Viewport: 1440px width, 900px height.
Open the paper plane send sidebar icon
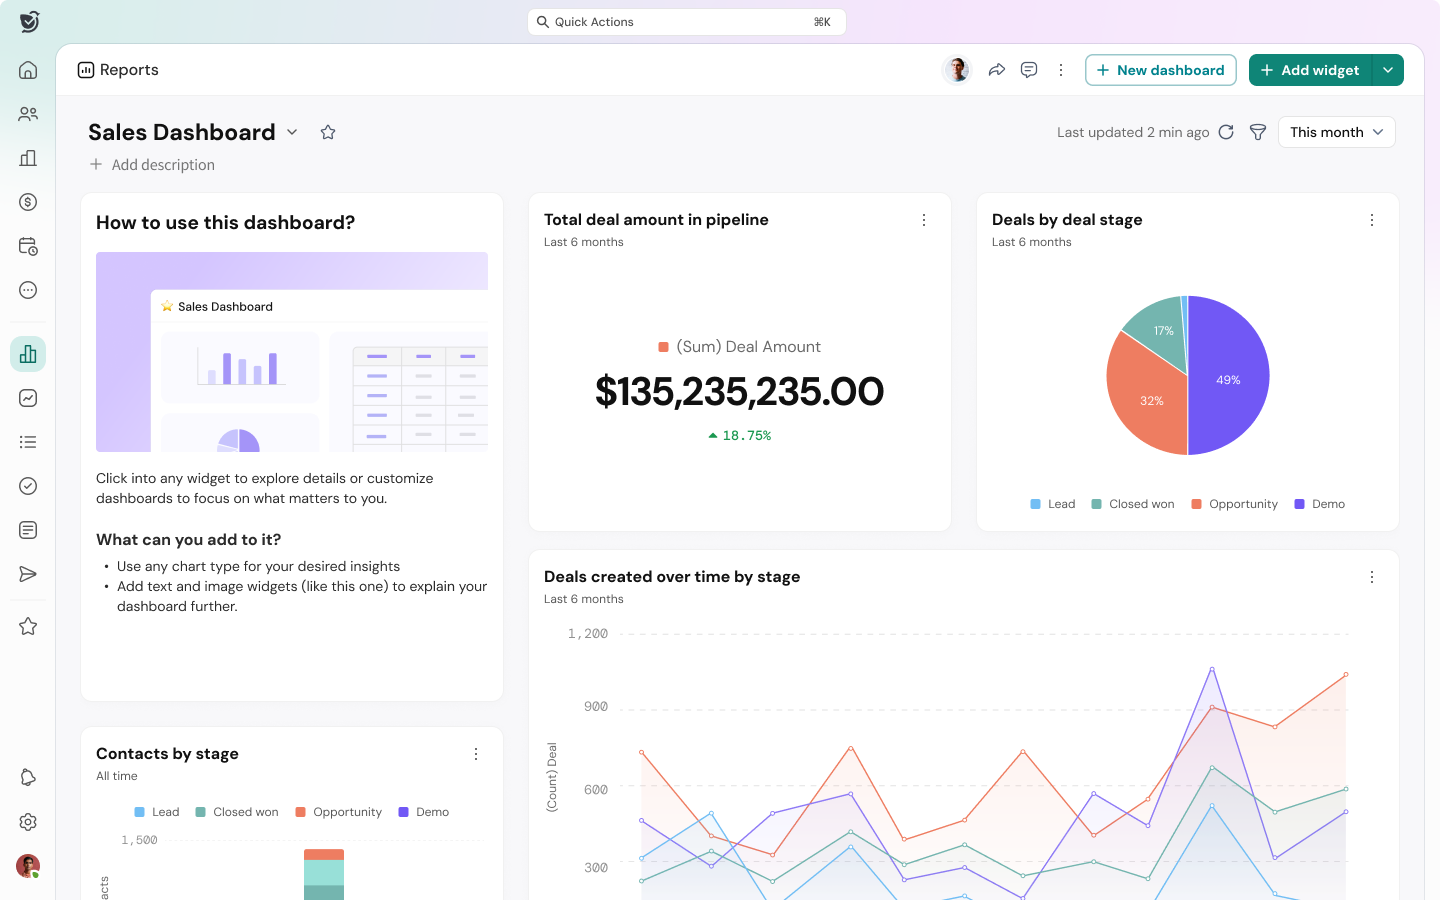(x=28, y=574)
